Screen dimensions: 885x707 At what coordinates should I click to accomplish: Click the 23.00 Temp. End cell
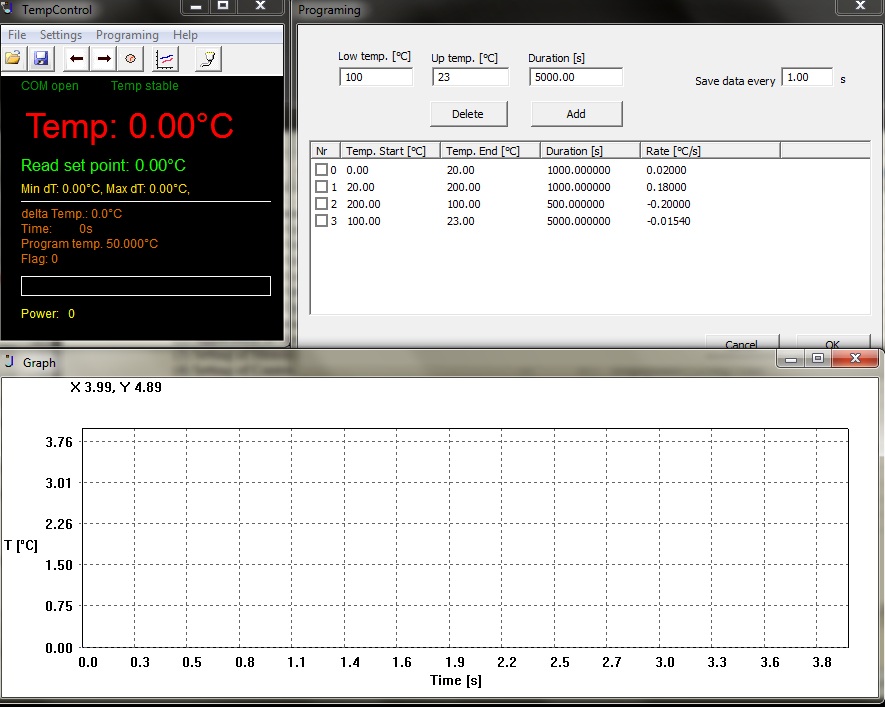461,221
